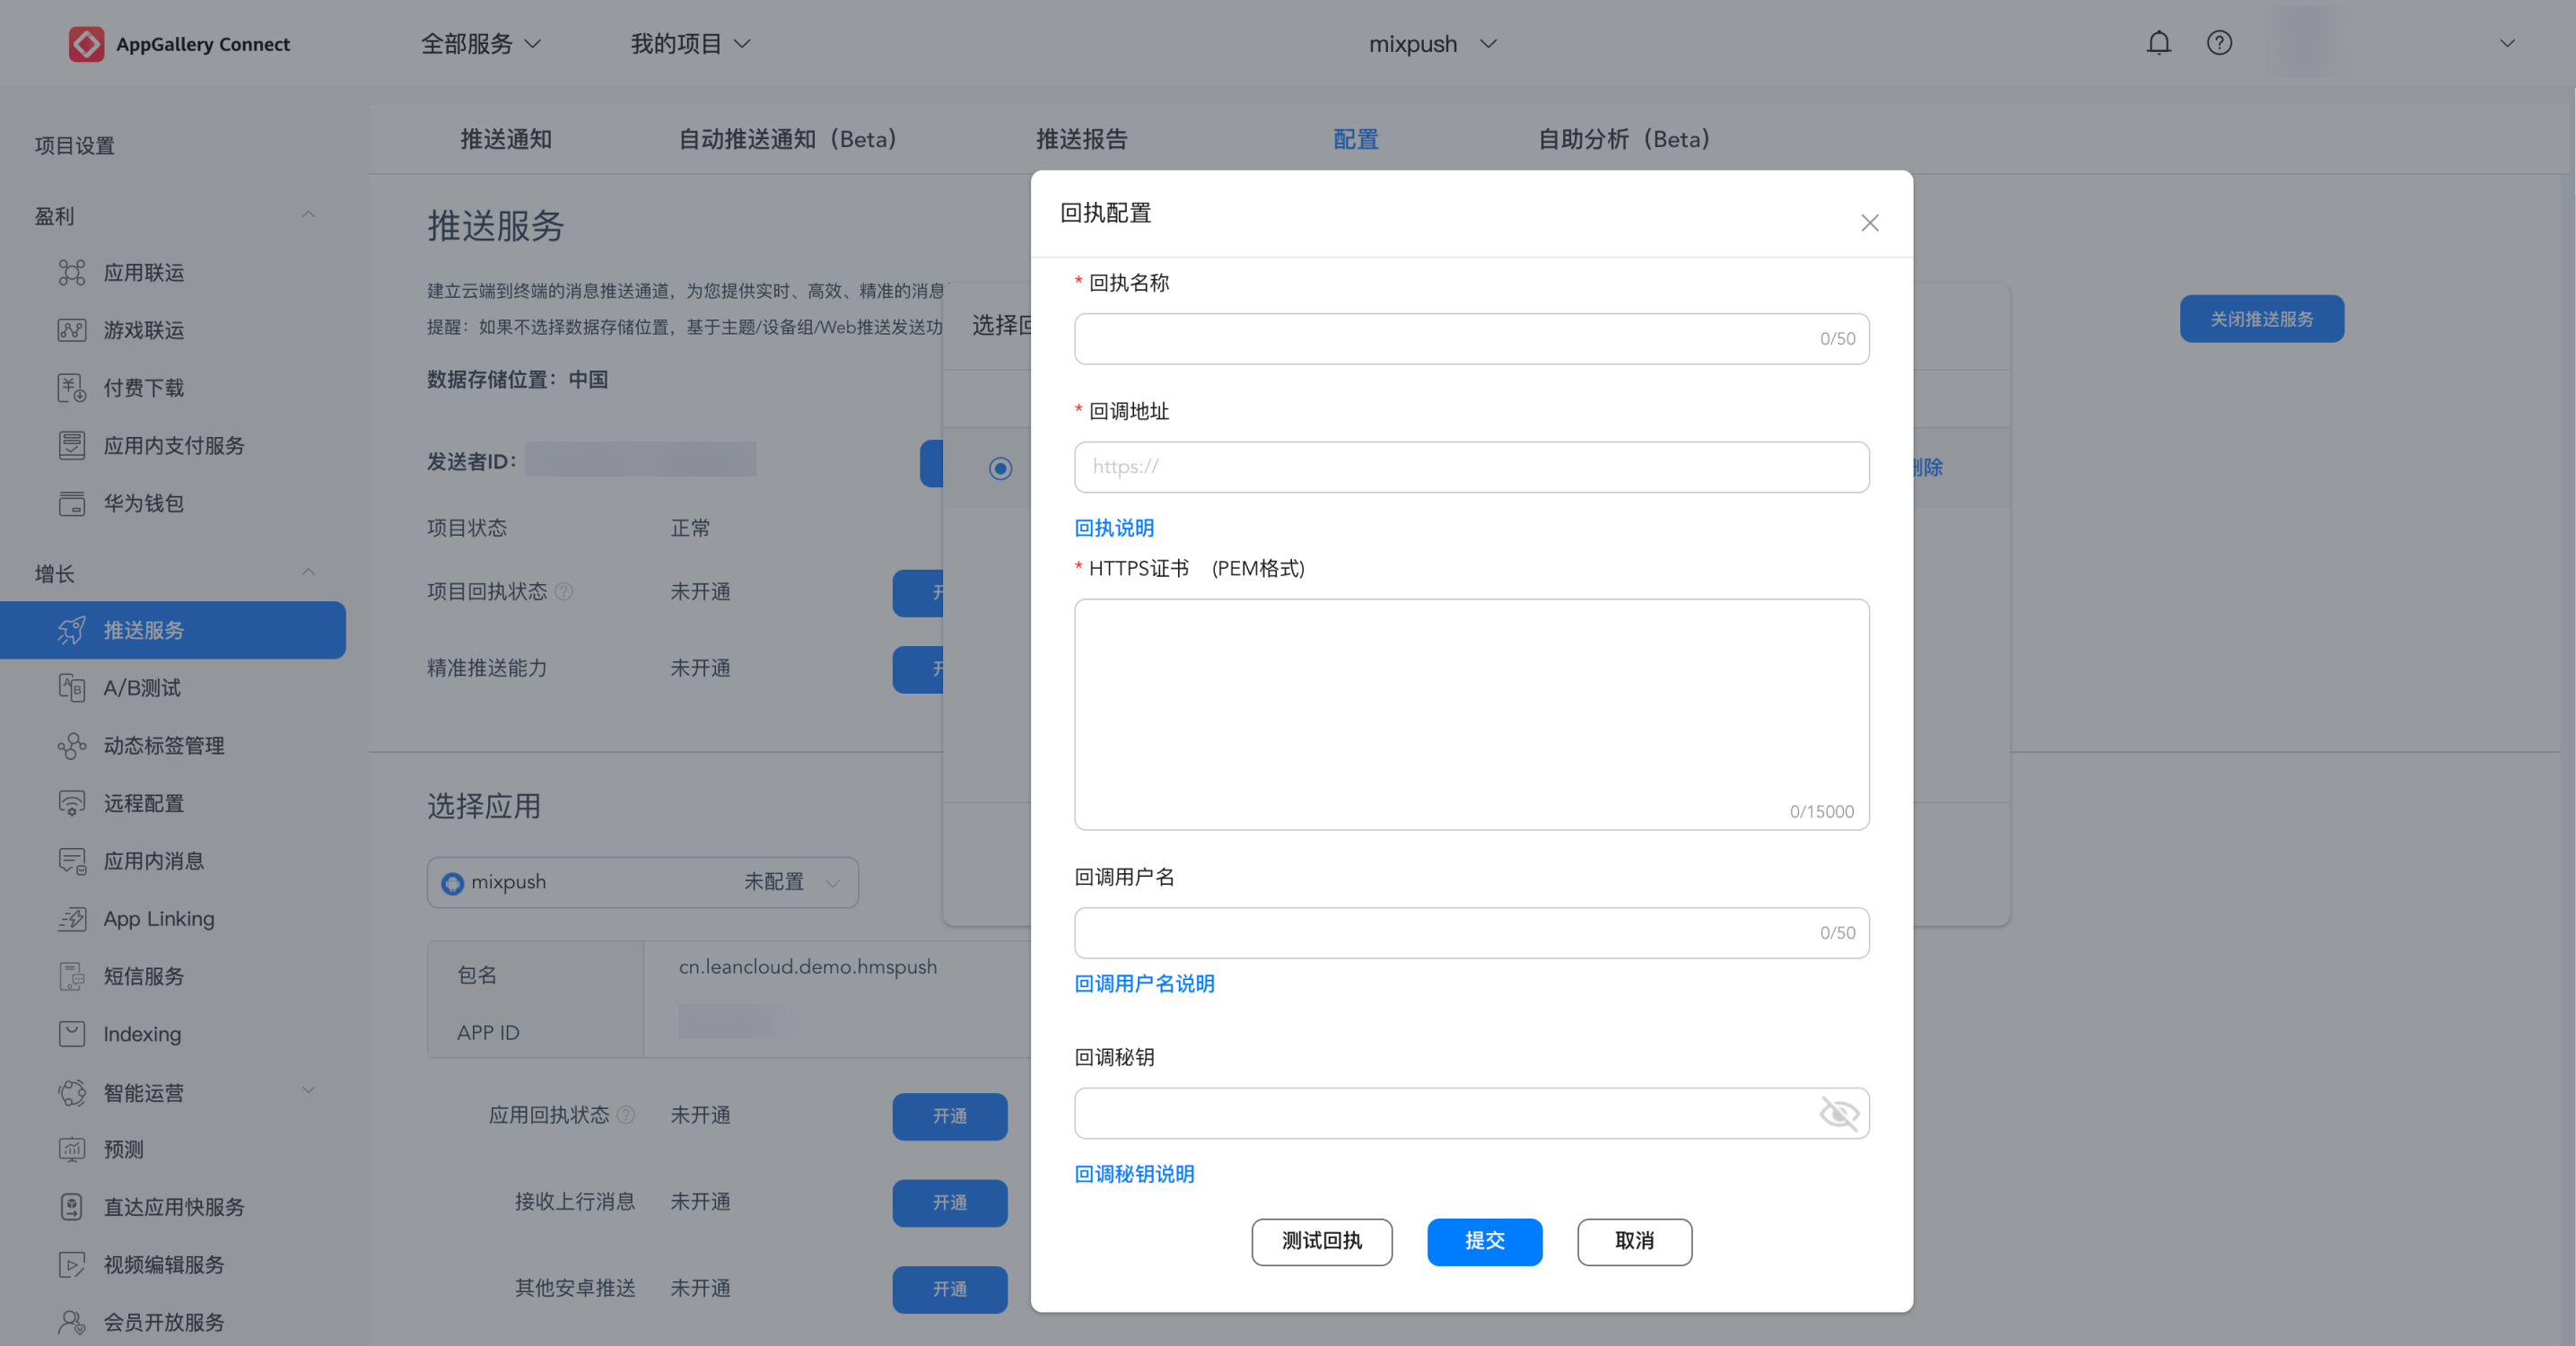2576x1346 pixels.
Task: Select 推送服务 via its rocket icon
Action: (72, 630)
